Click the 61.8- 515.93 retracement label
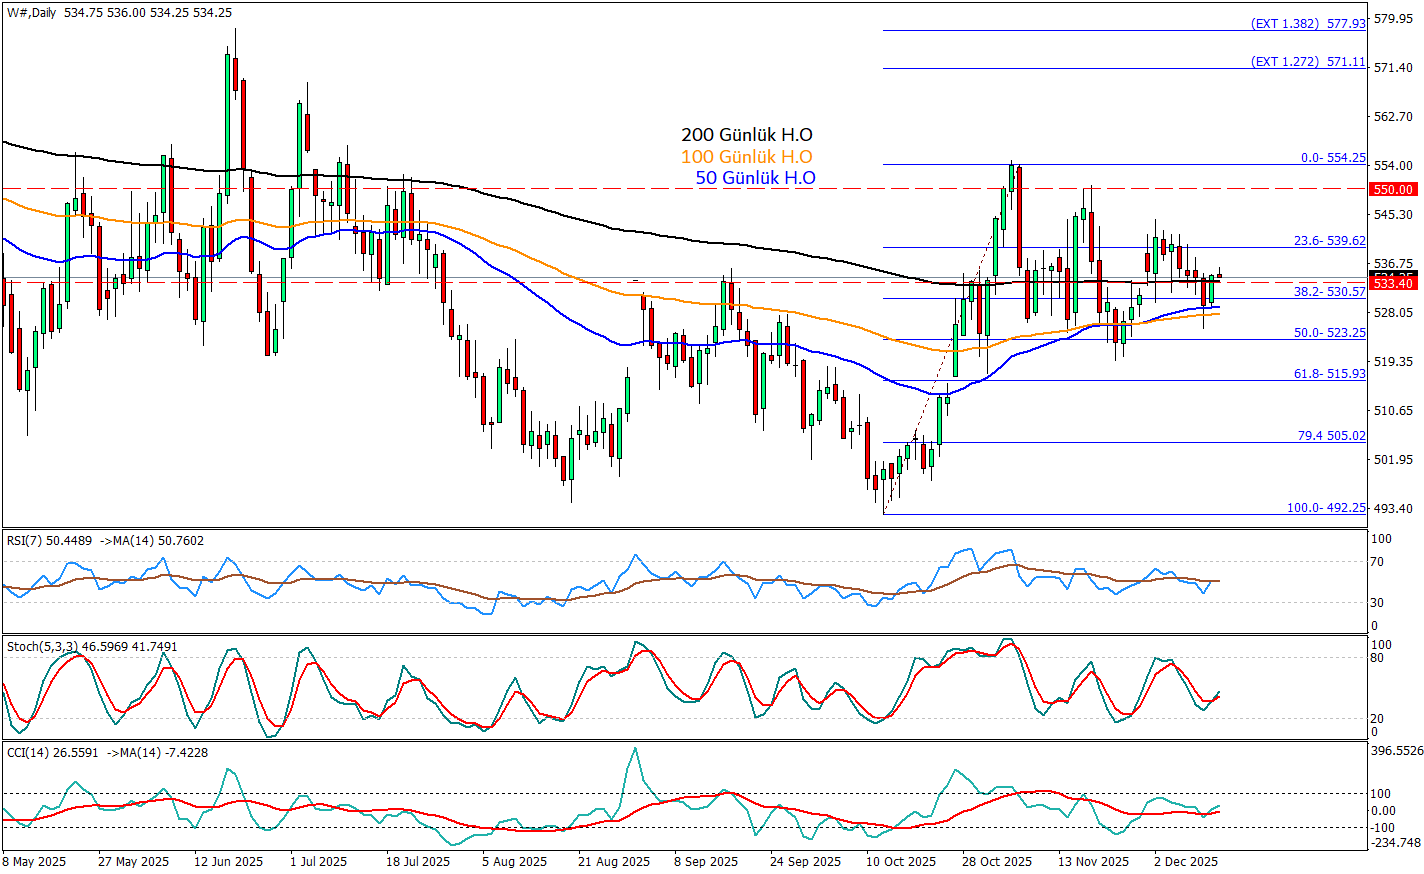 [x=1329, y=373]
